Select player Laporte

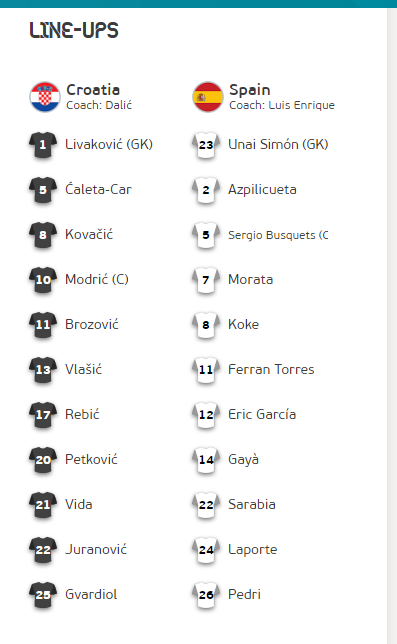(253, 550)
